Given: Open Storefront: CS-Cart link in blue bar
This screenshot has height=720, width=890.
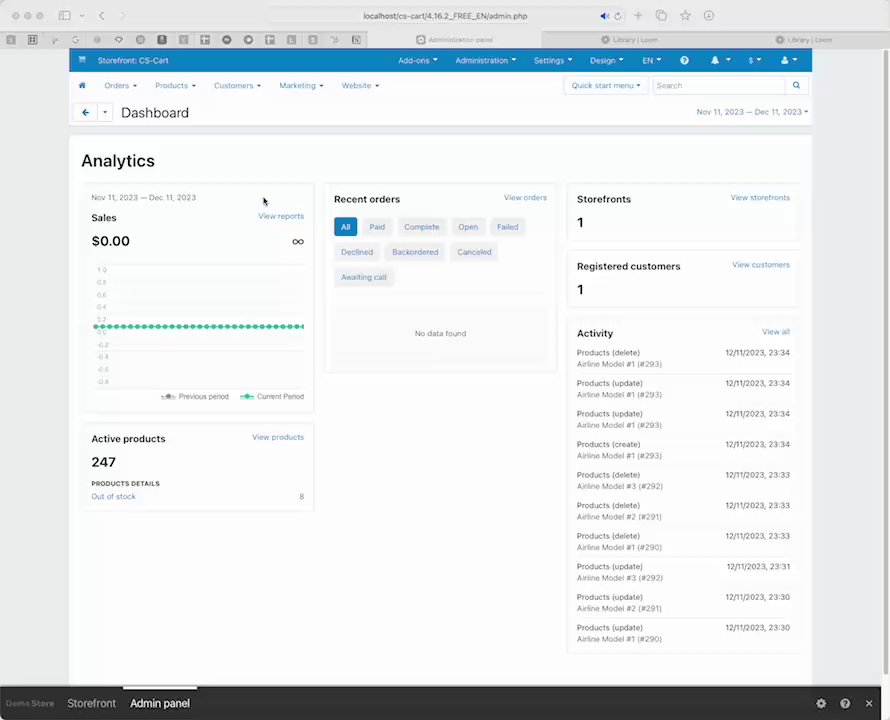Looking at the screenshot, I should click(133, 60).
